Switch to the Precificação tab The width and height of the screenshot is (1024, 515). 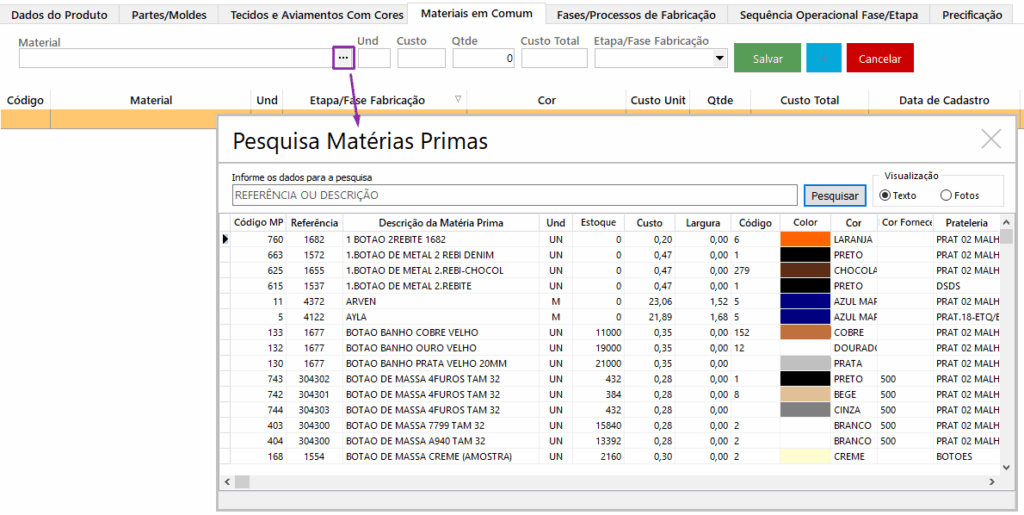click(972, 15)
